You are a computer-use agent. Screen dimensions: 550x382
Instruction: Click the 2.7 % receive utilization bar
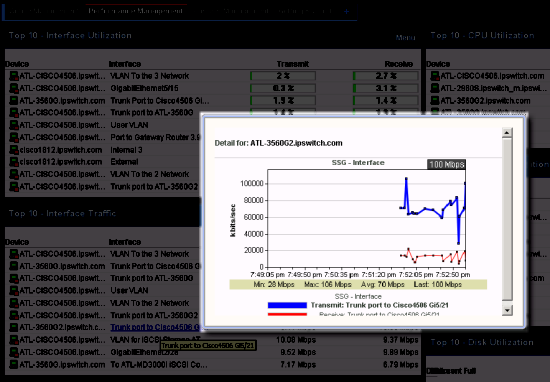click(x=385, y=76)
